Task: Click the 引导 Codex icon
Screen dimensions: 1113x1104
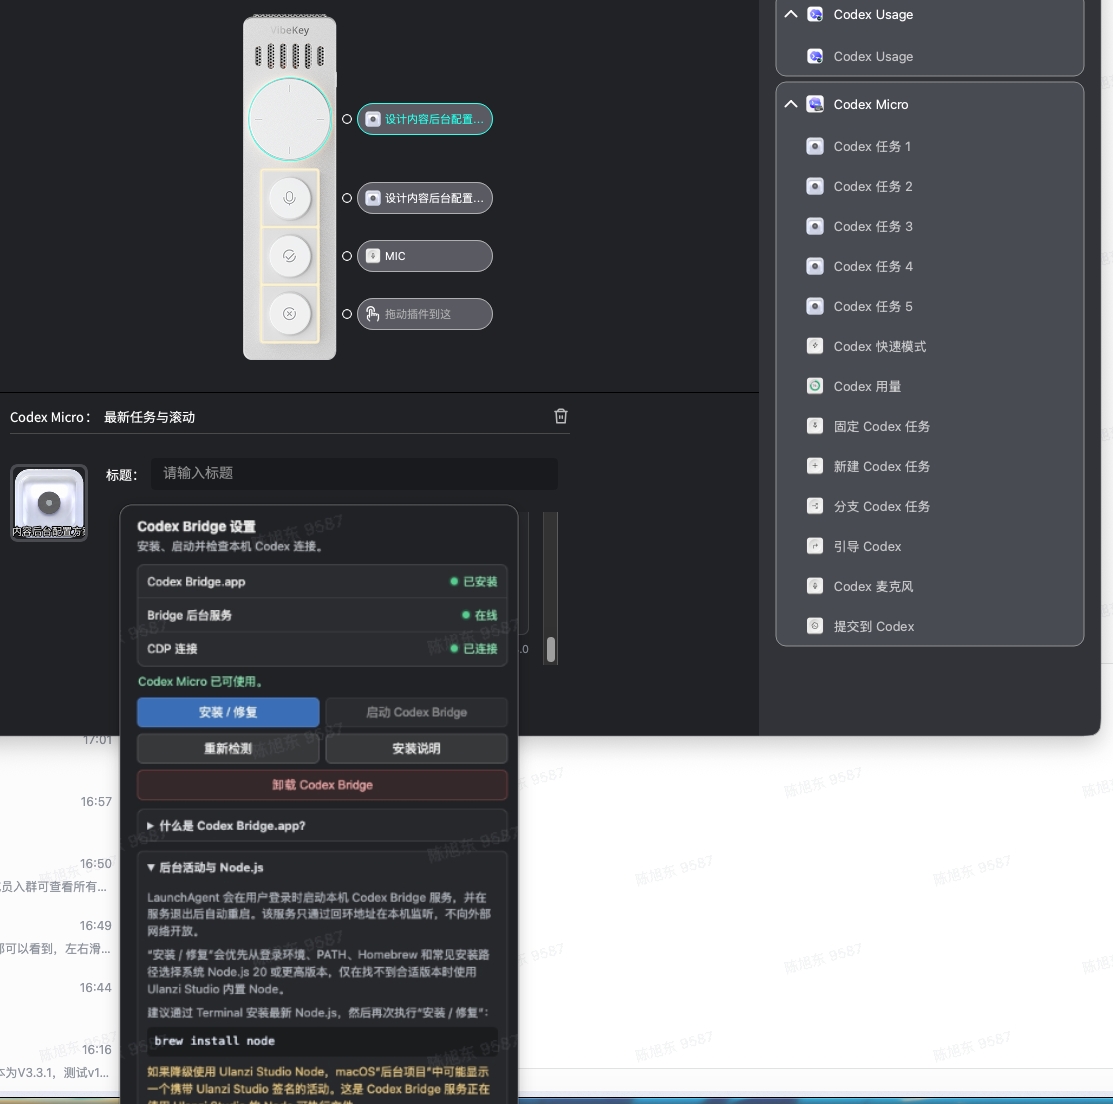Action: [x=815, y=546]
